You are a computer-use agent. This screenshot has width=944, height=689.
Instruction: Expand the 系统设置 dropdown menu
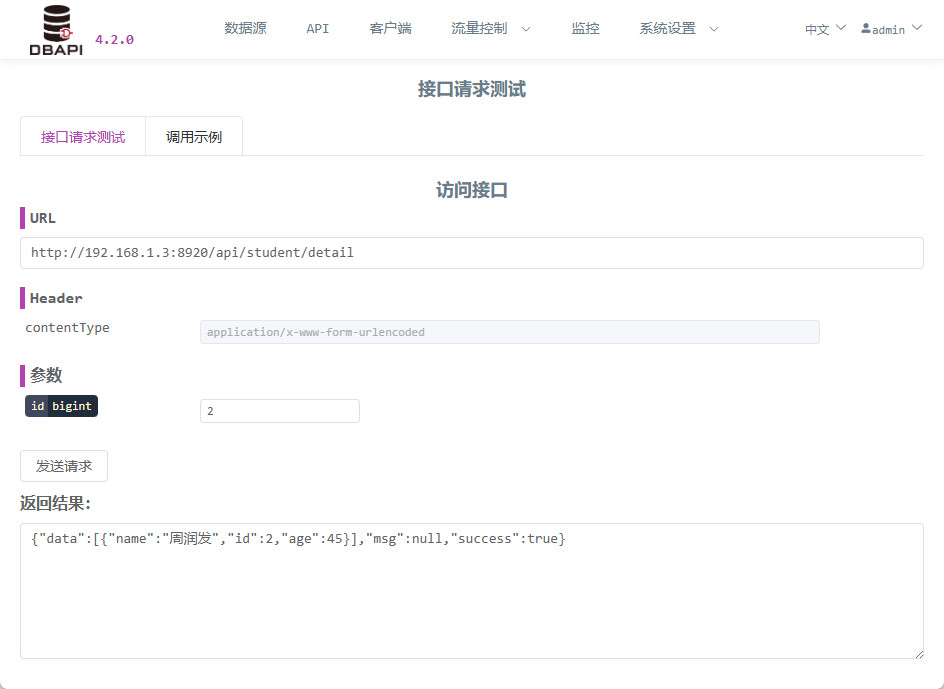pos(678,28)
